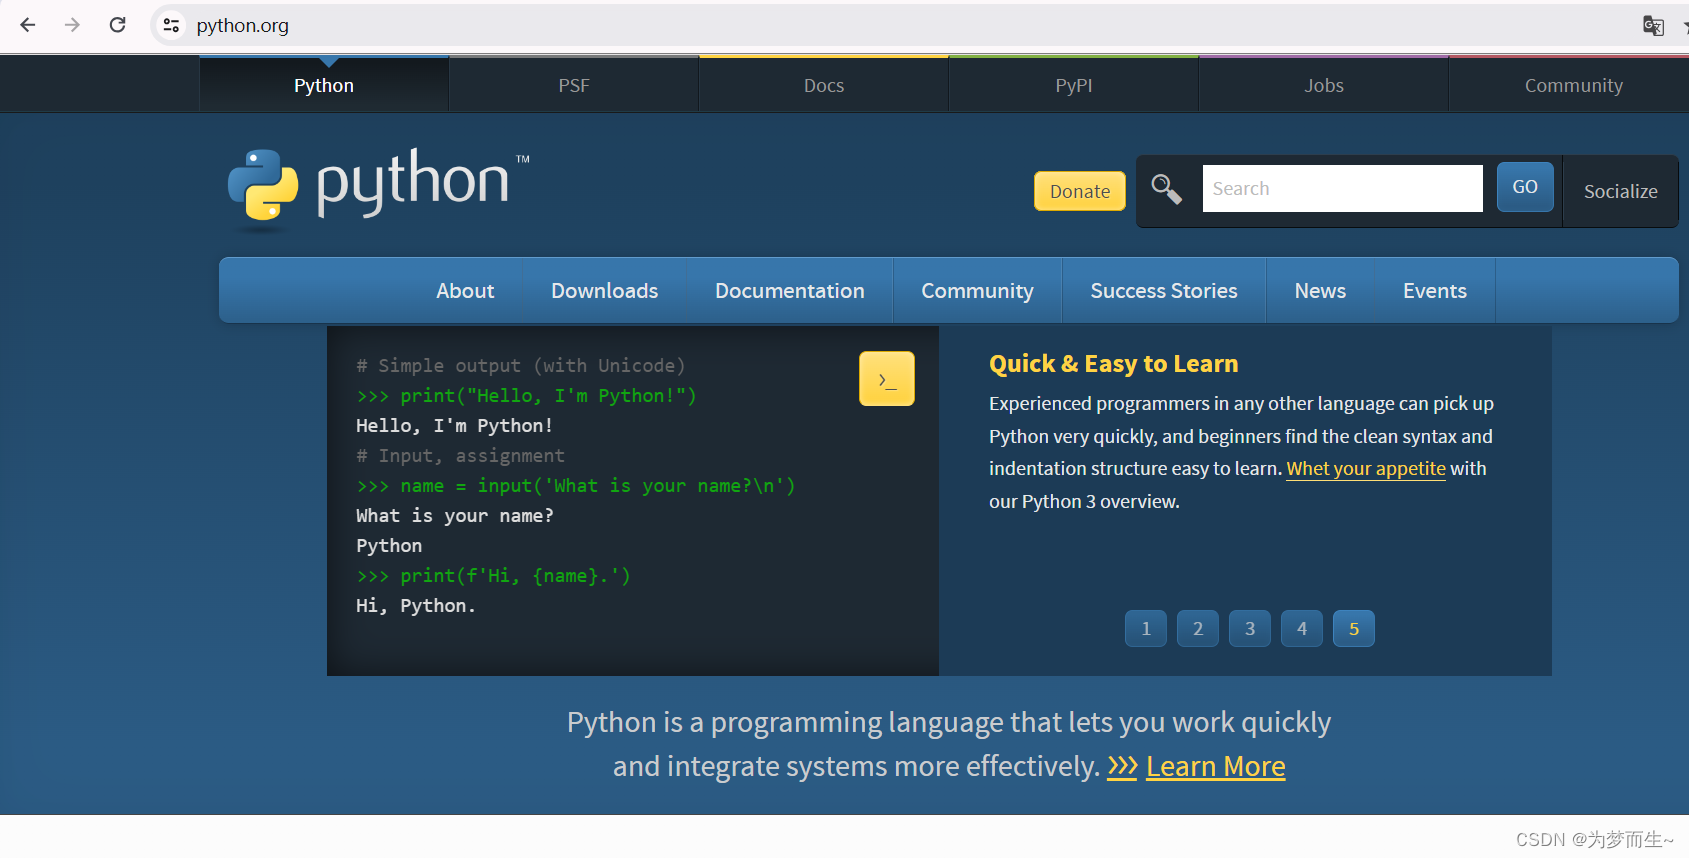Click the Learn More link
This screenshot has height=858, width=1689.
tap(1216, 767)
